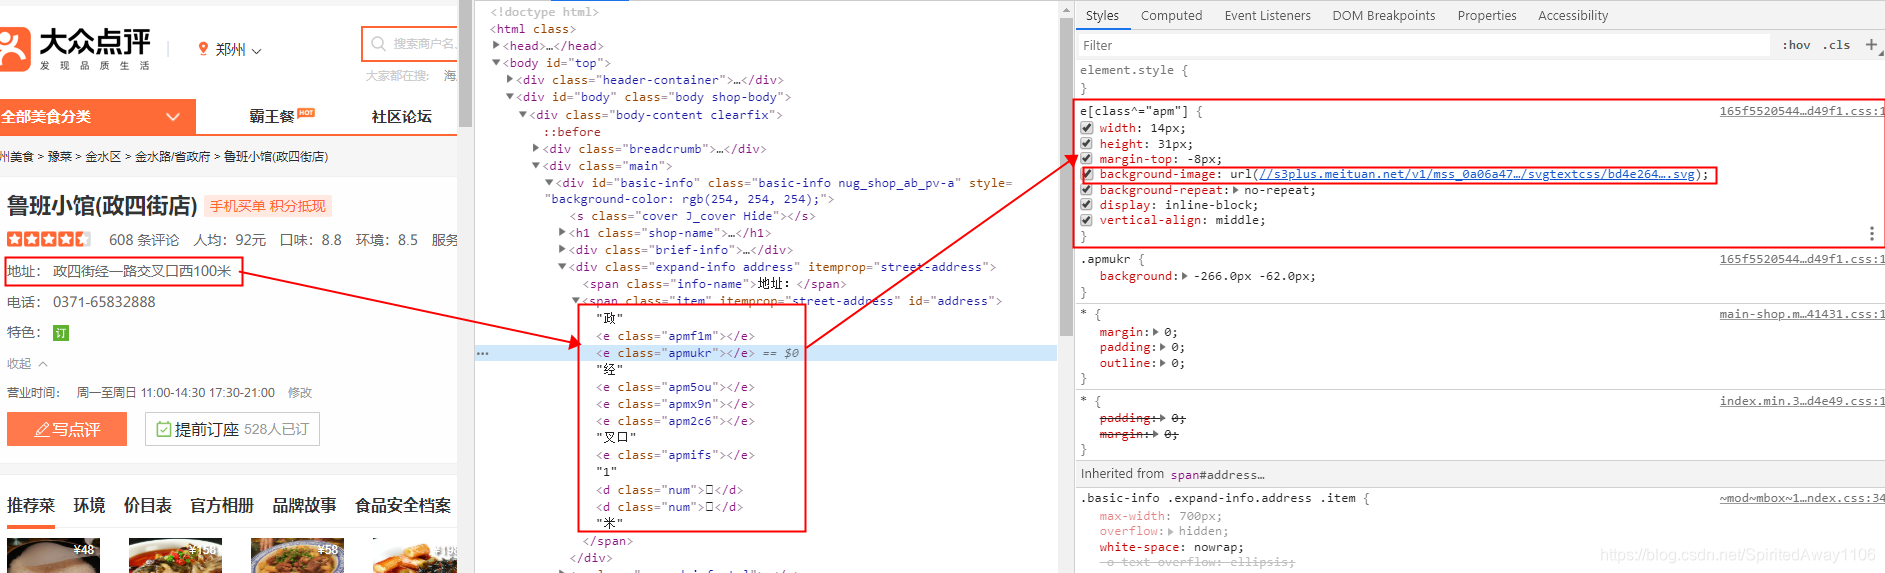The height and width of the screenshot is (573, 1885).
Task: Switch to the Properties tab
Action: [x=1486, y=16]
